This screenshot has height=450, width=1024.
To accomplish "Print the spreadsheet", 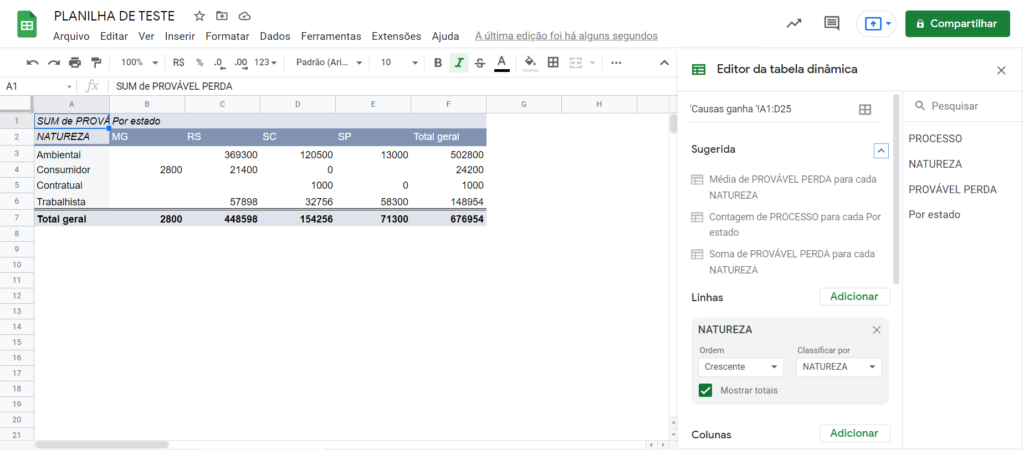I will click(x=75, y=63).
